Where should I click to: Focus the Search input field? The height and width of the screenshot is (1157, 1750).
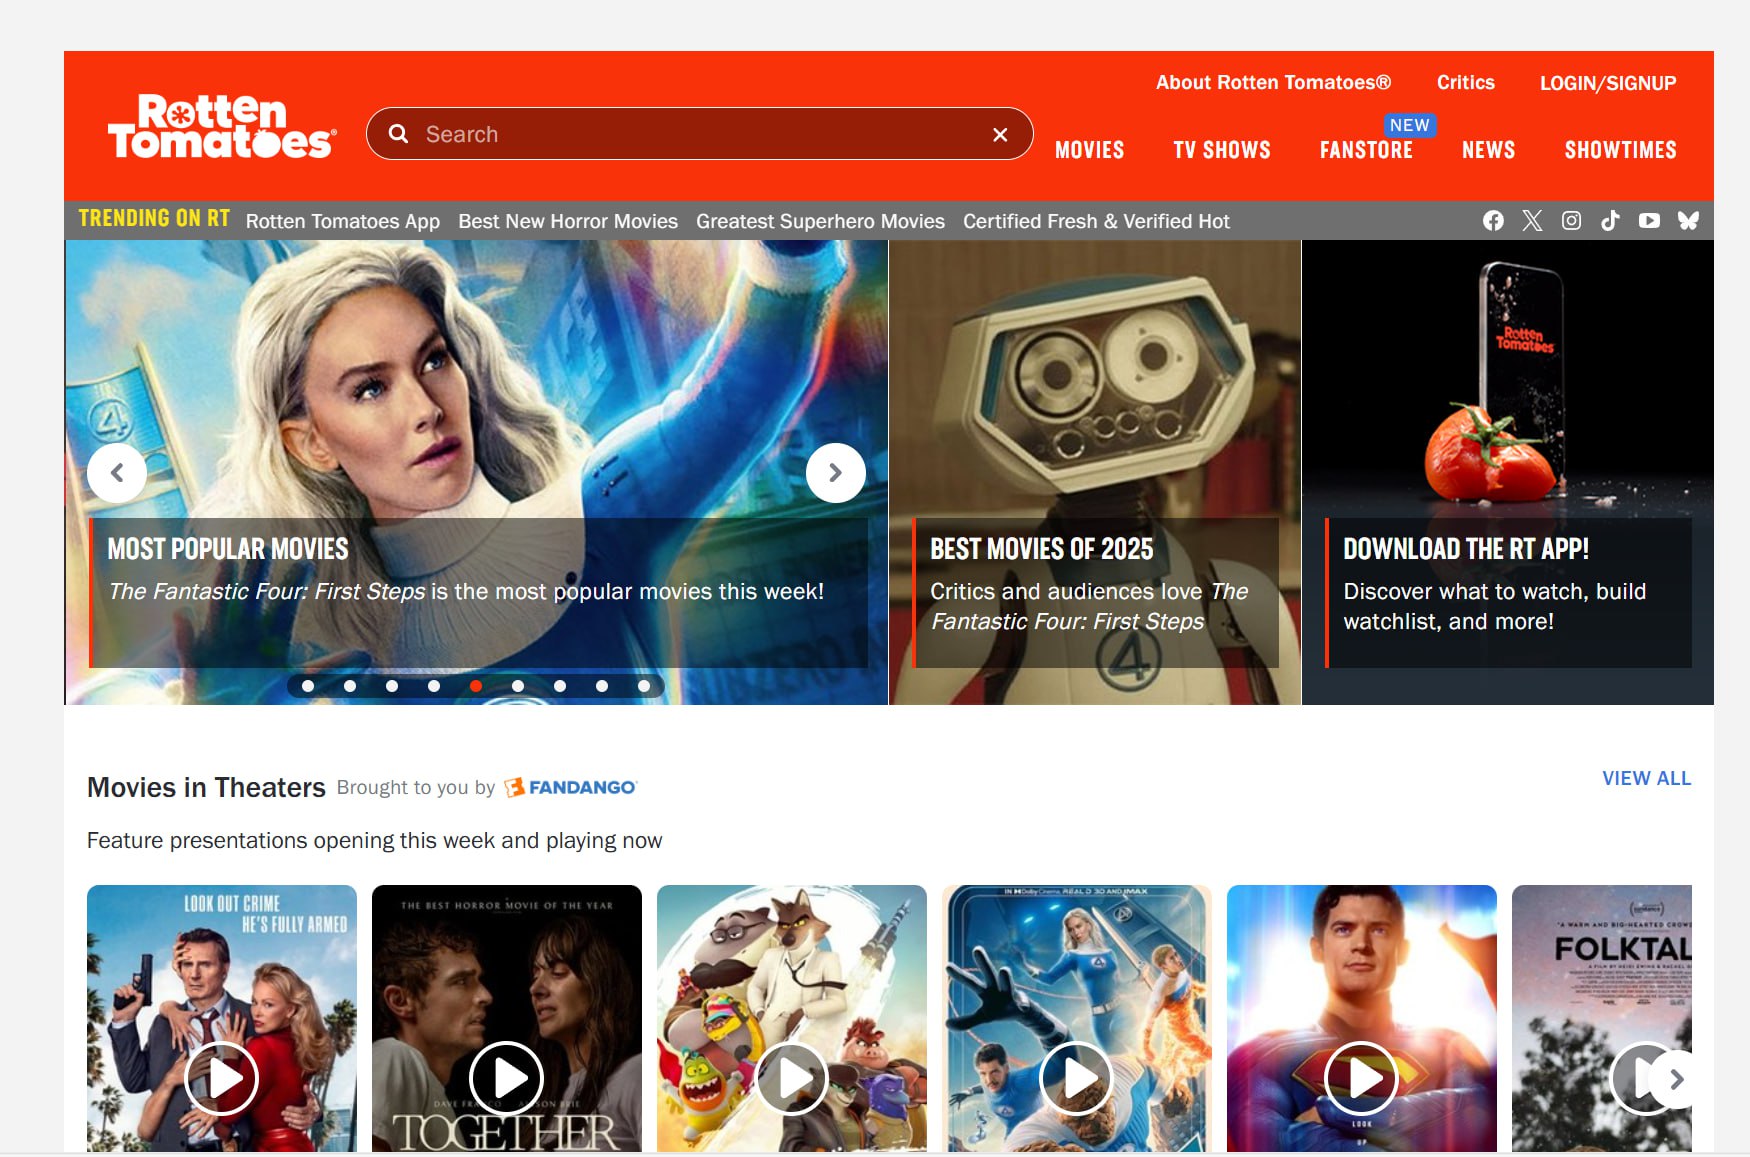(700, 134)
